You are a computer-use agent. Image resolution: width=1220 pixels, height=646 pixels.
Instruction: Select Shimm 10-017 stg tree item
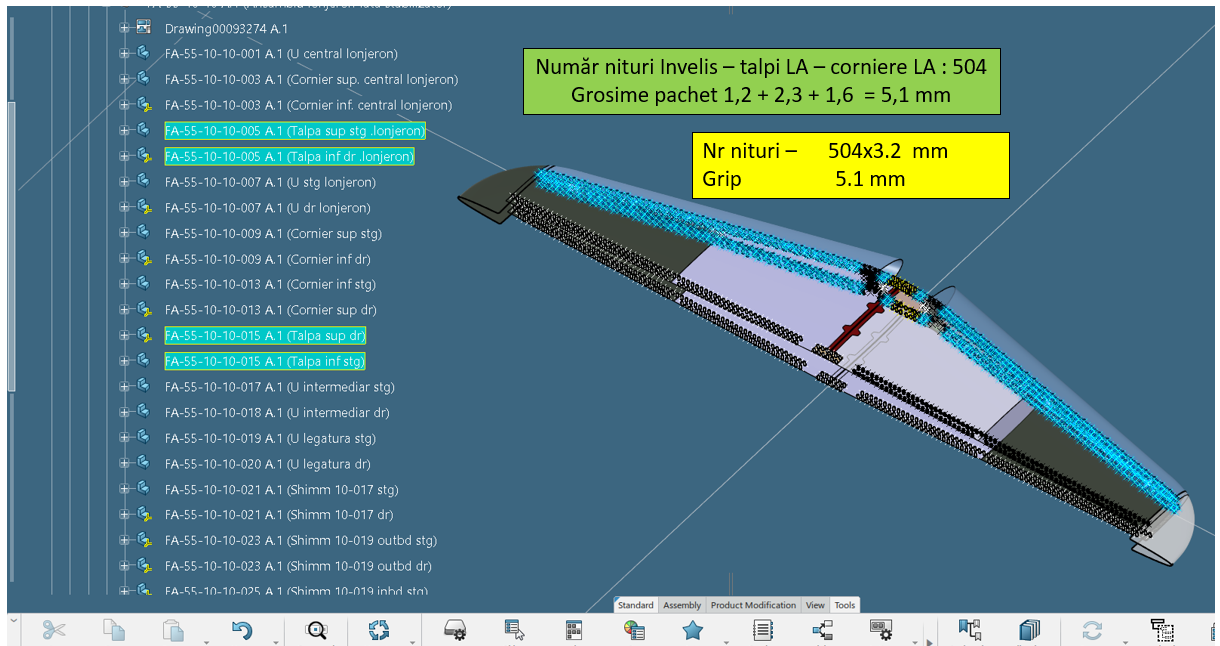point(281,490)
